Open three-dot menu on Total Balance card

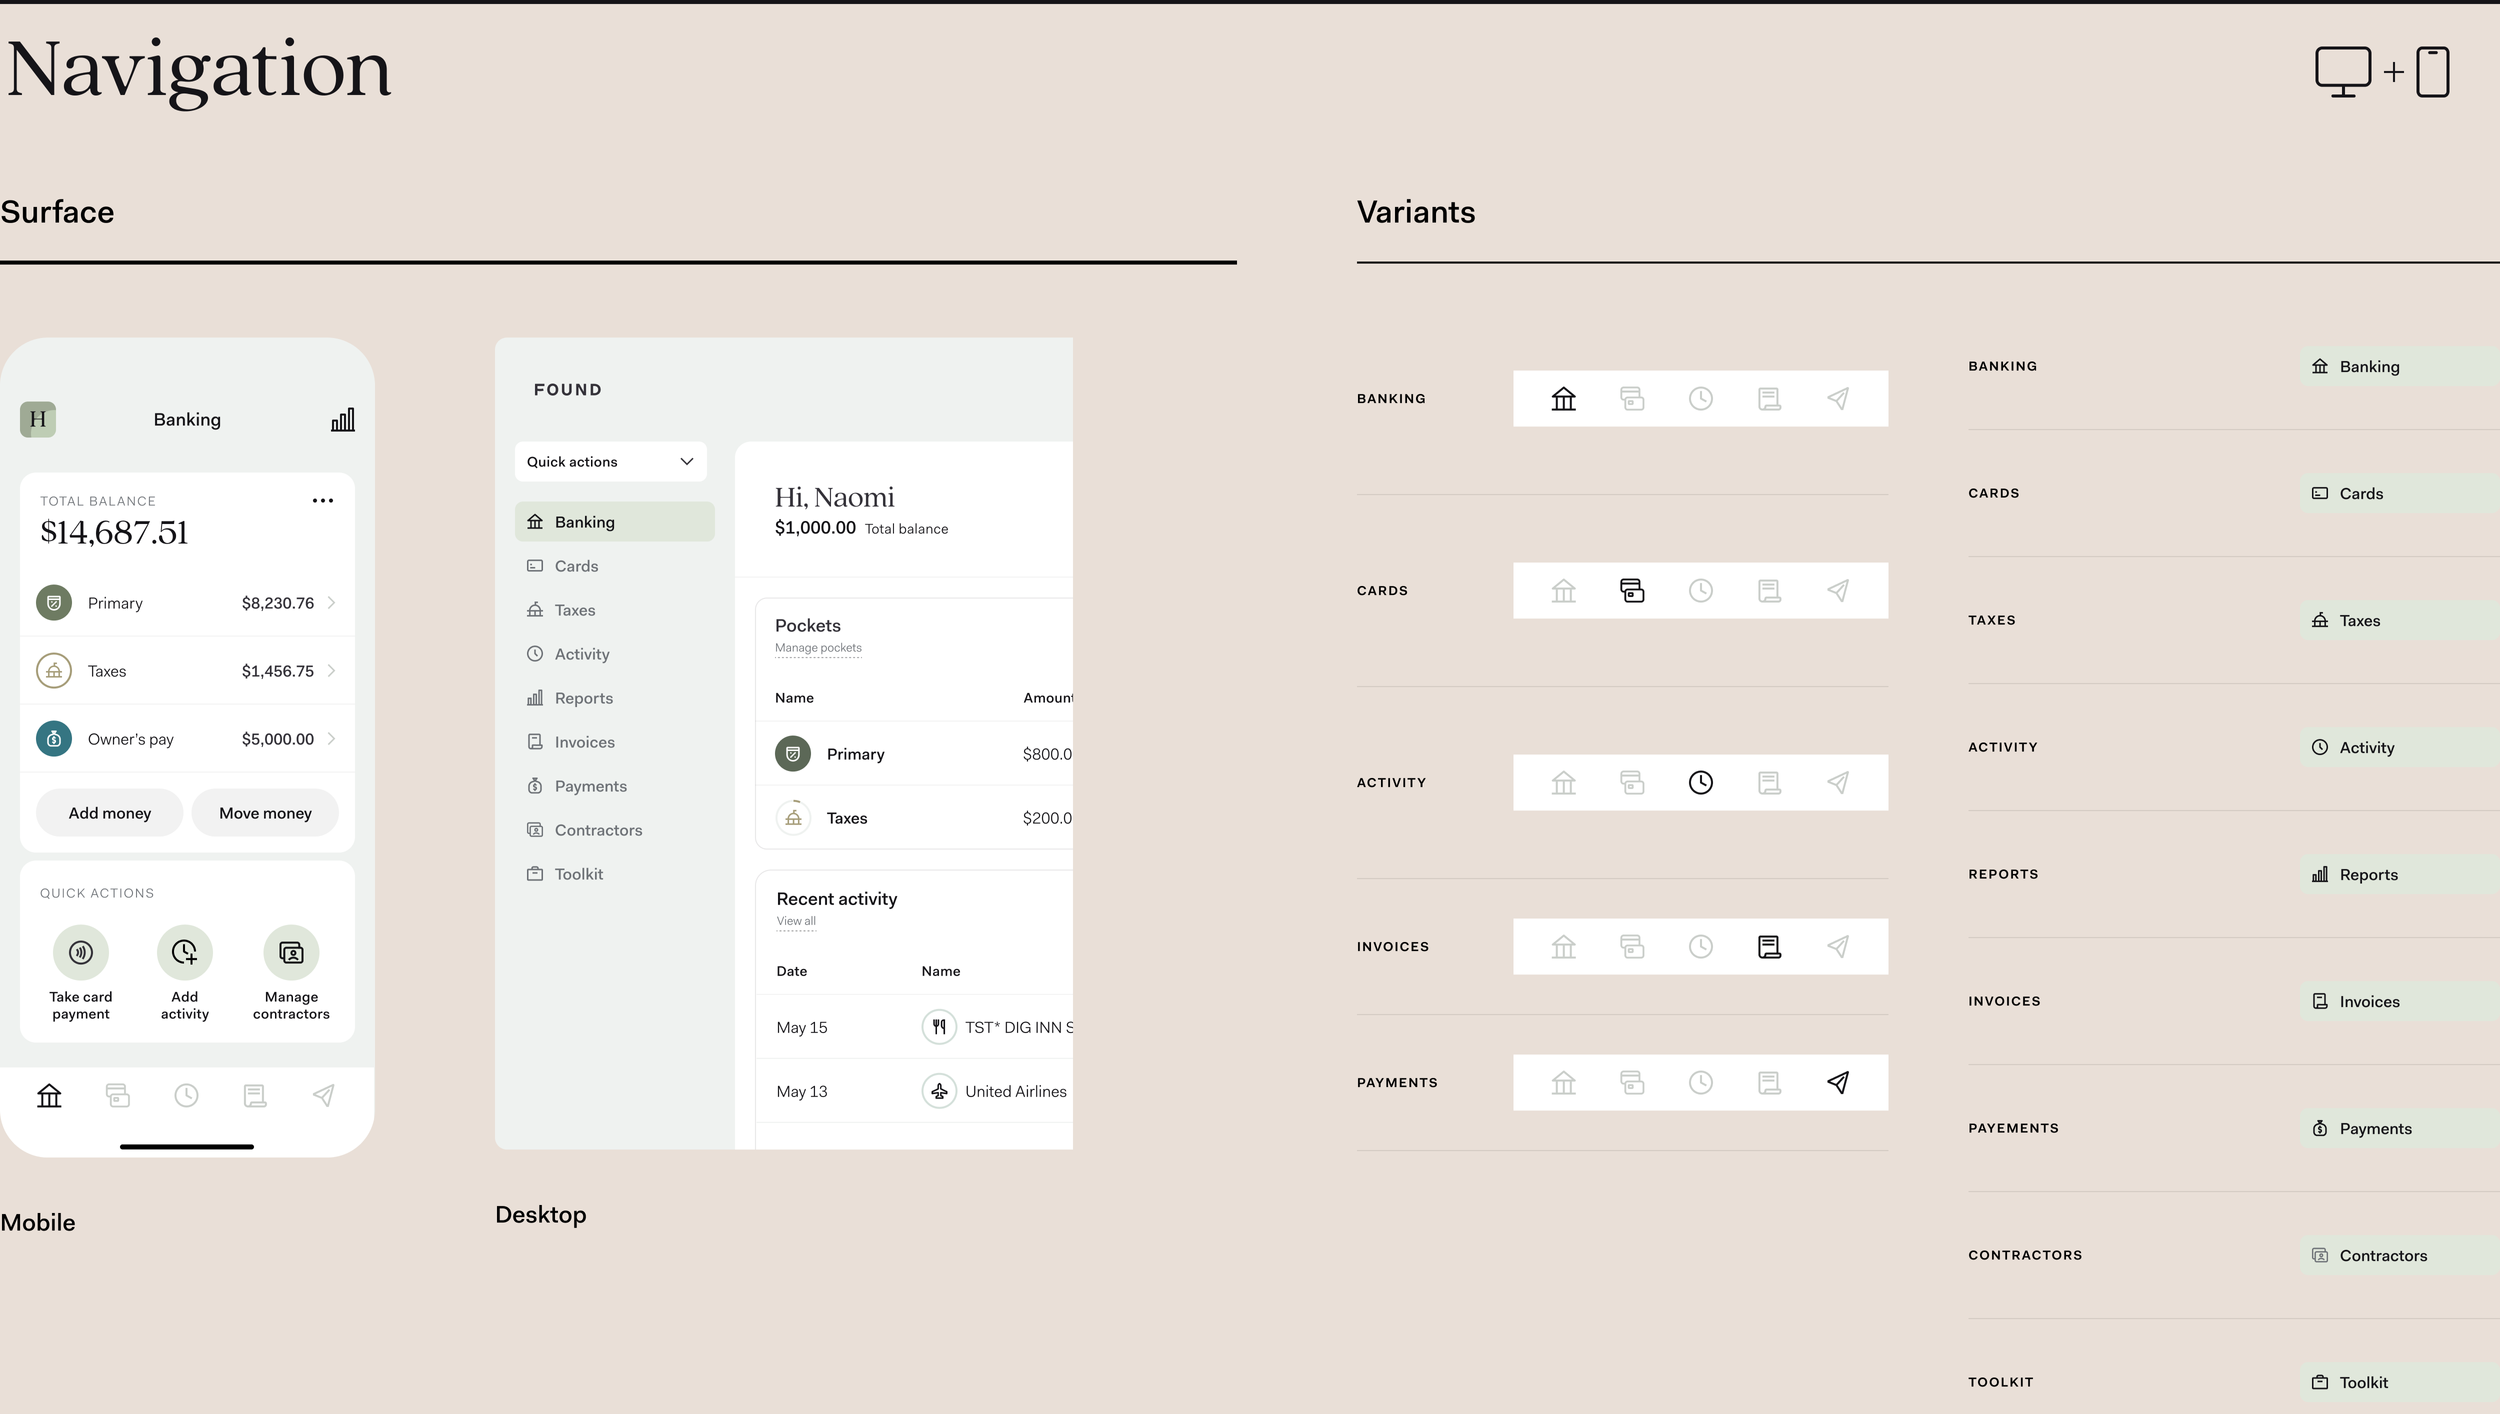pos(322,501)
